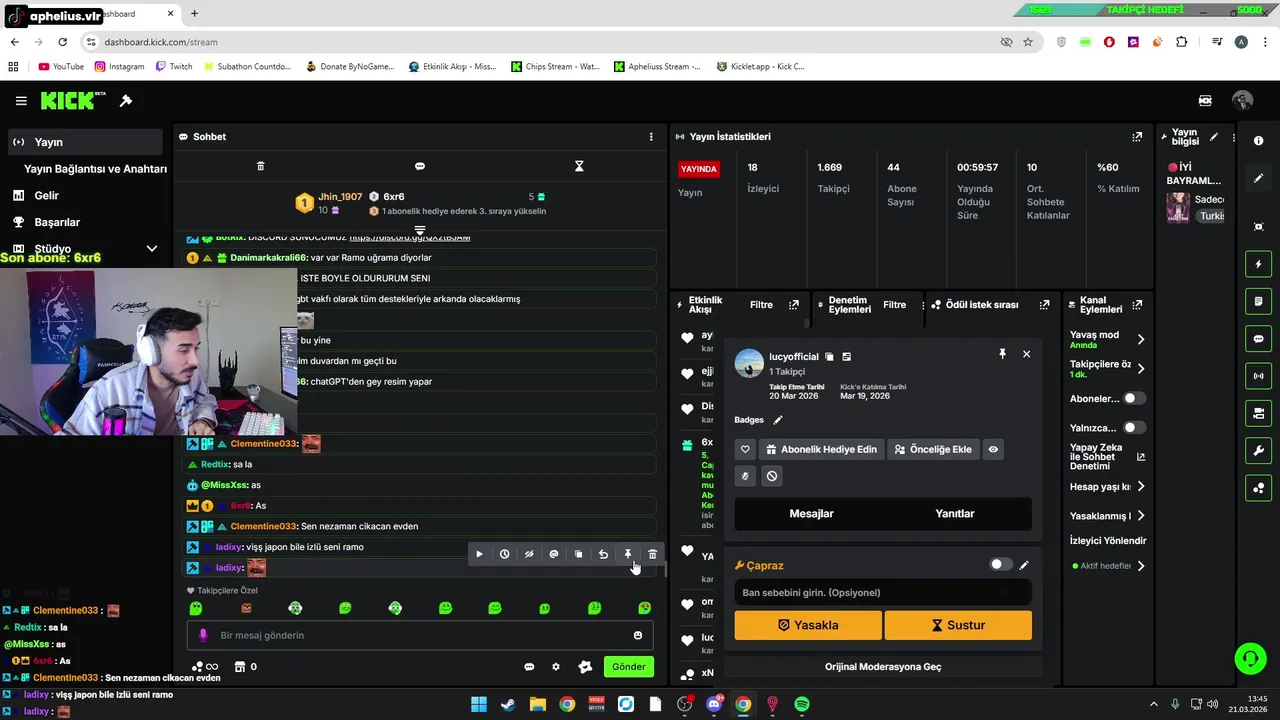Click the chat bubble icon beside settings gear
Viewport: 1280px width, 720px height.
tap(529, 667)
